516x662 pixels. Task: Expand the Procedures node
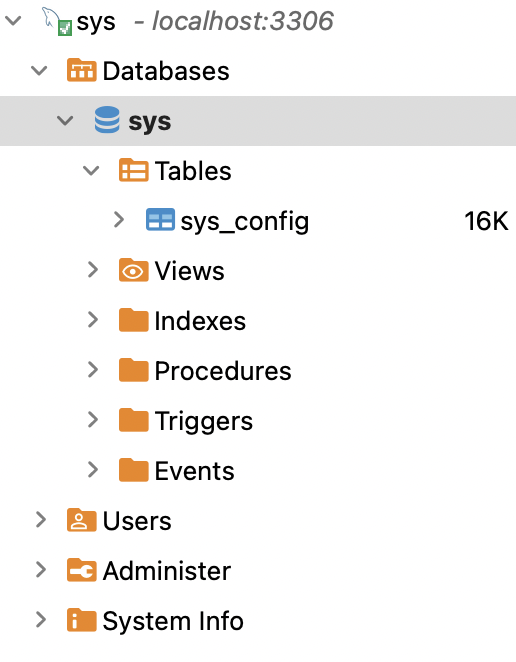93,370
